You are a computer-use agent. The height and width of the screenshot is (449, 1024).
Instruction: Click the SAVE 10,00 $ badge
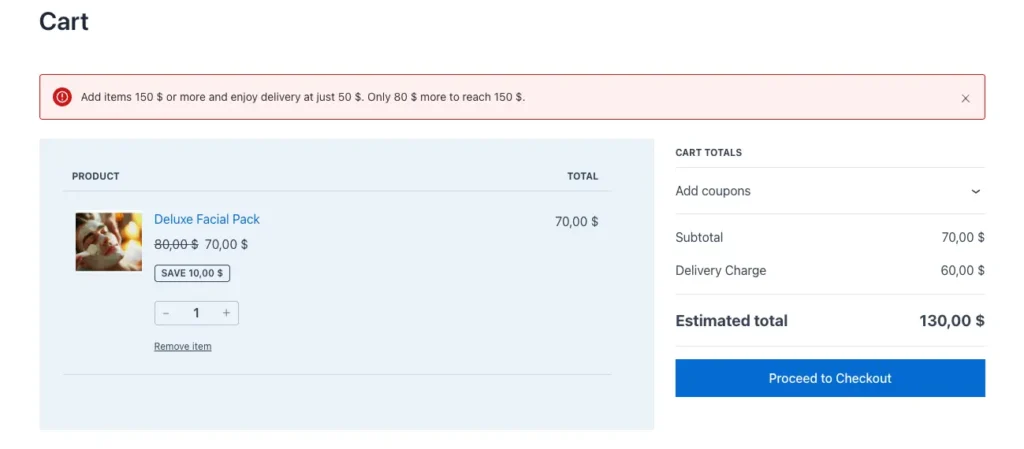coord(192,273)
